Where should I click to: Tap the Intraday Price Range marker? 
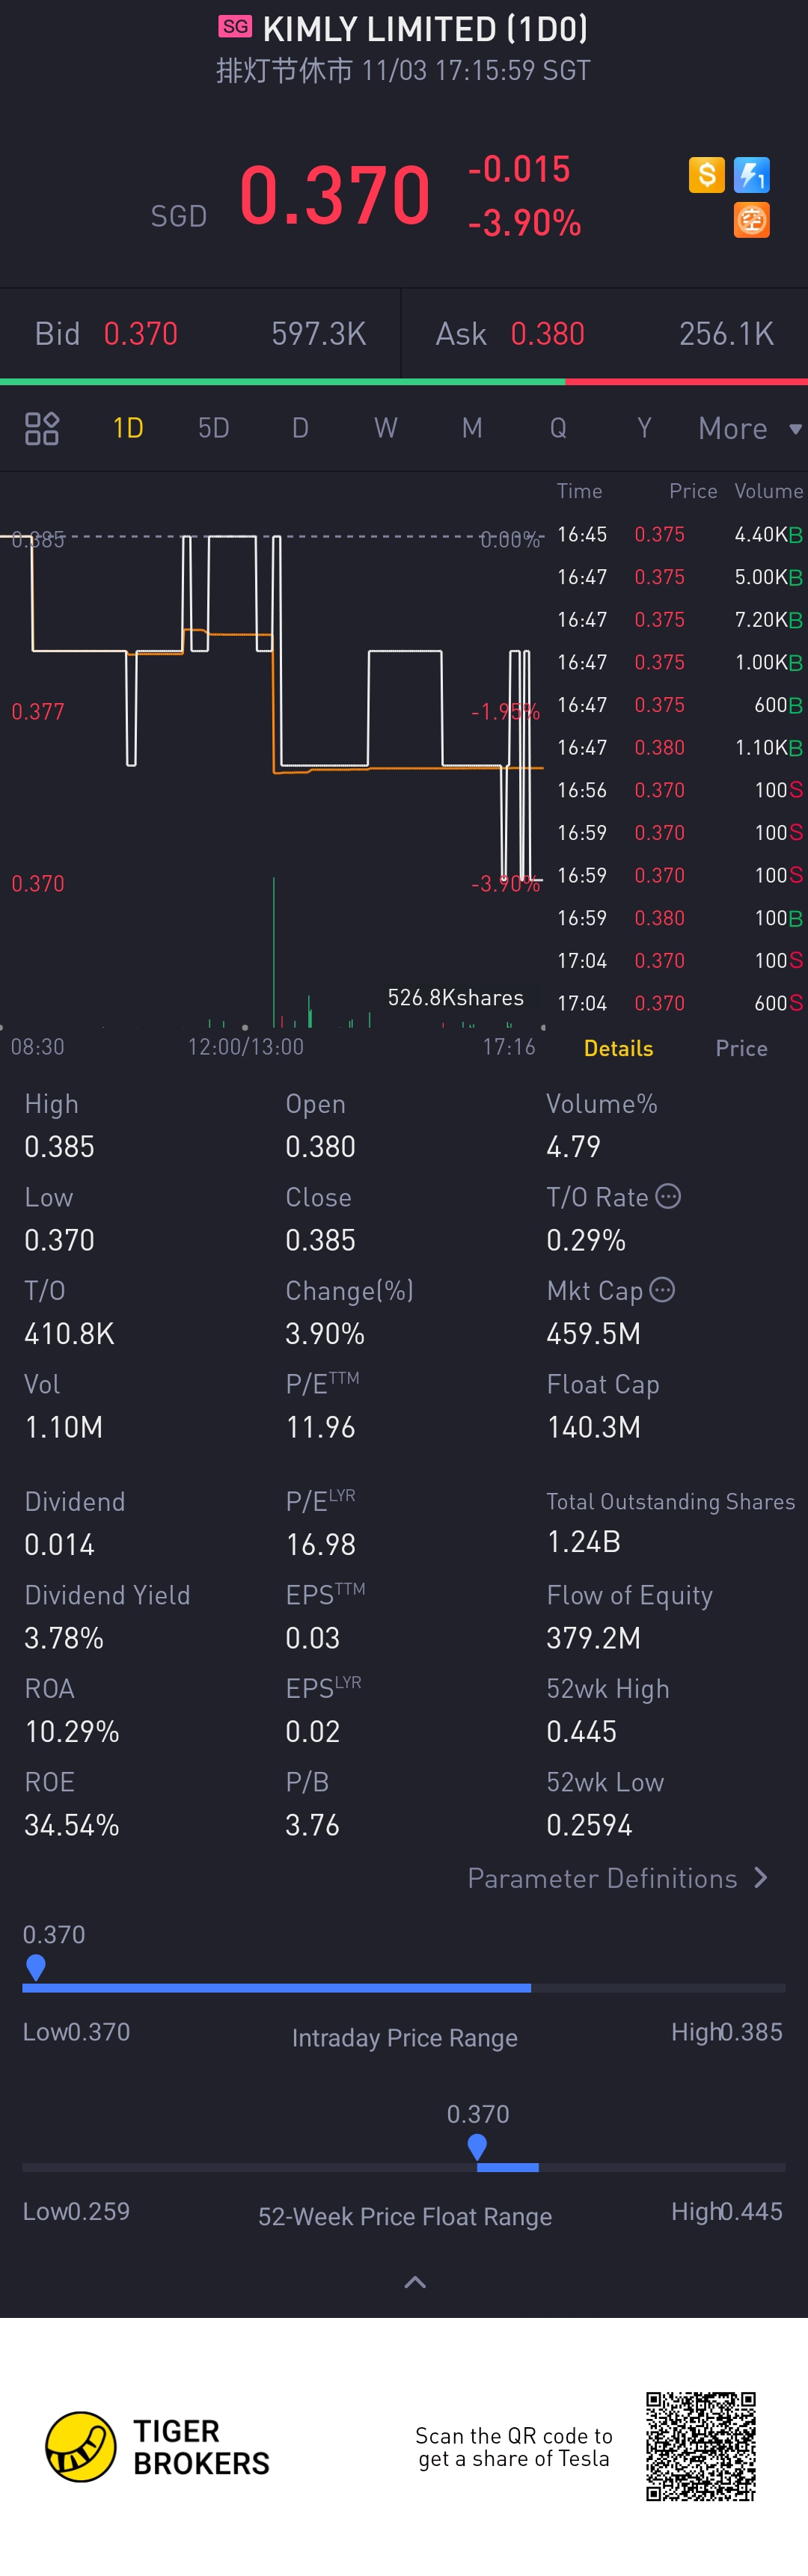[36, 1966]
